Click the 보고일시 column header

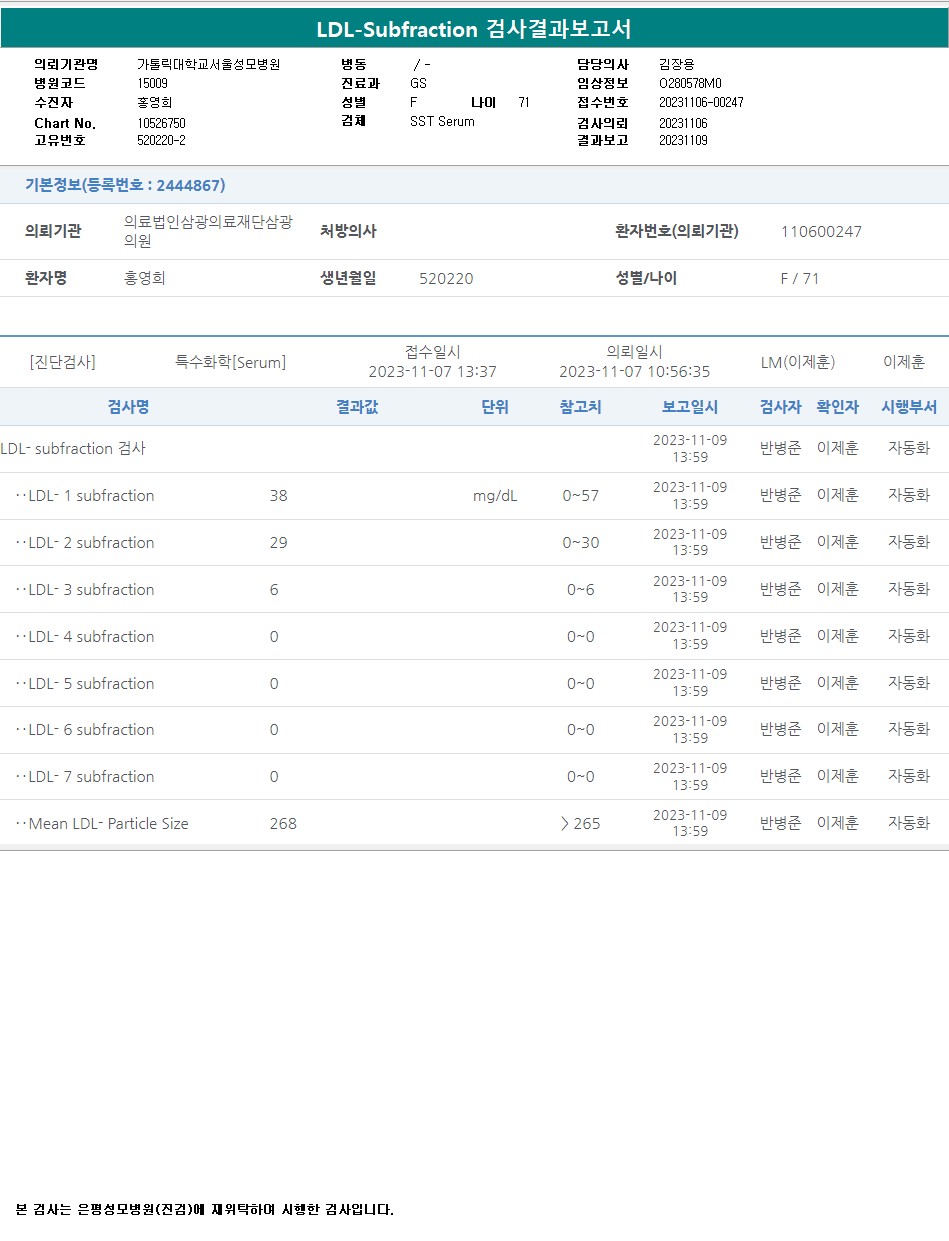[x=689, y=407]
